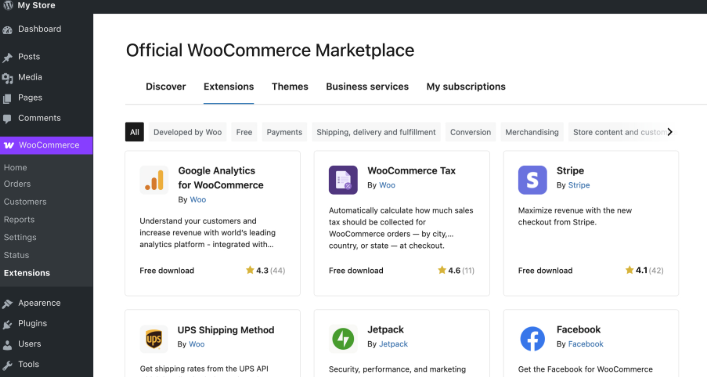Click the WooCommerce W logo icon
Image resolution: width=707 pixels, height=377 pixels.
tap(9, 145)
